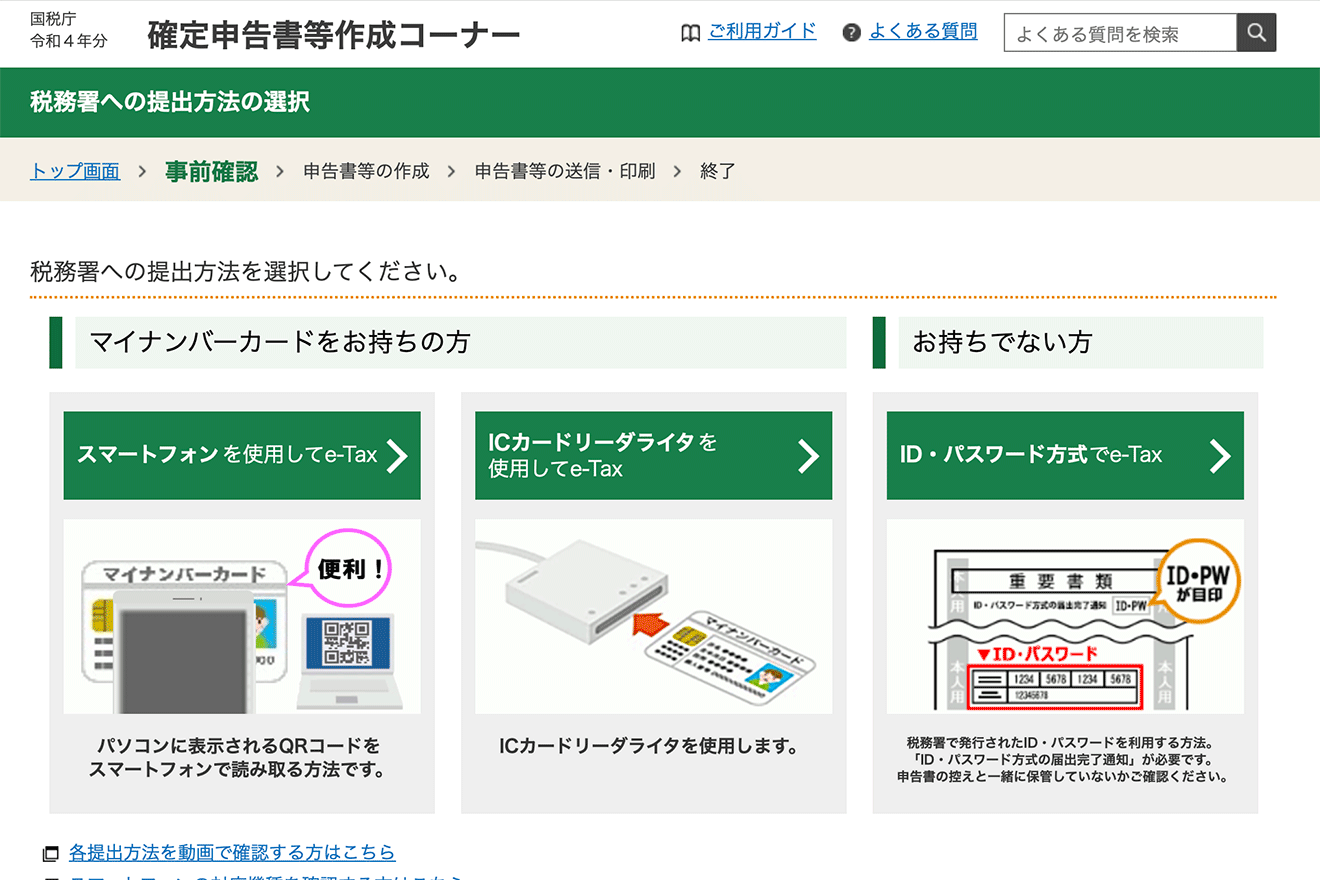The image size is (1320, 880).
Task: Click the magnifying glass search icon
Action: [1256, 31]
